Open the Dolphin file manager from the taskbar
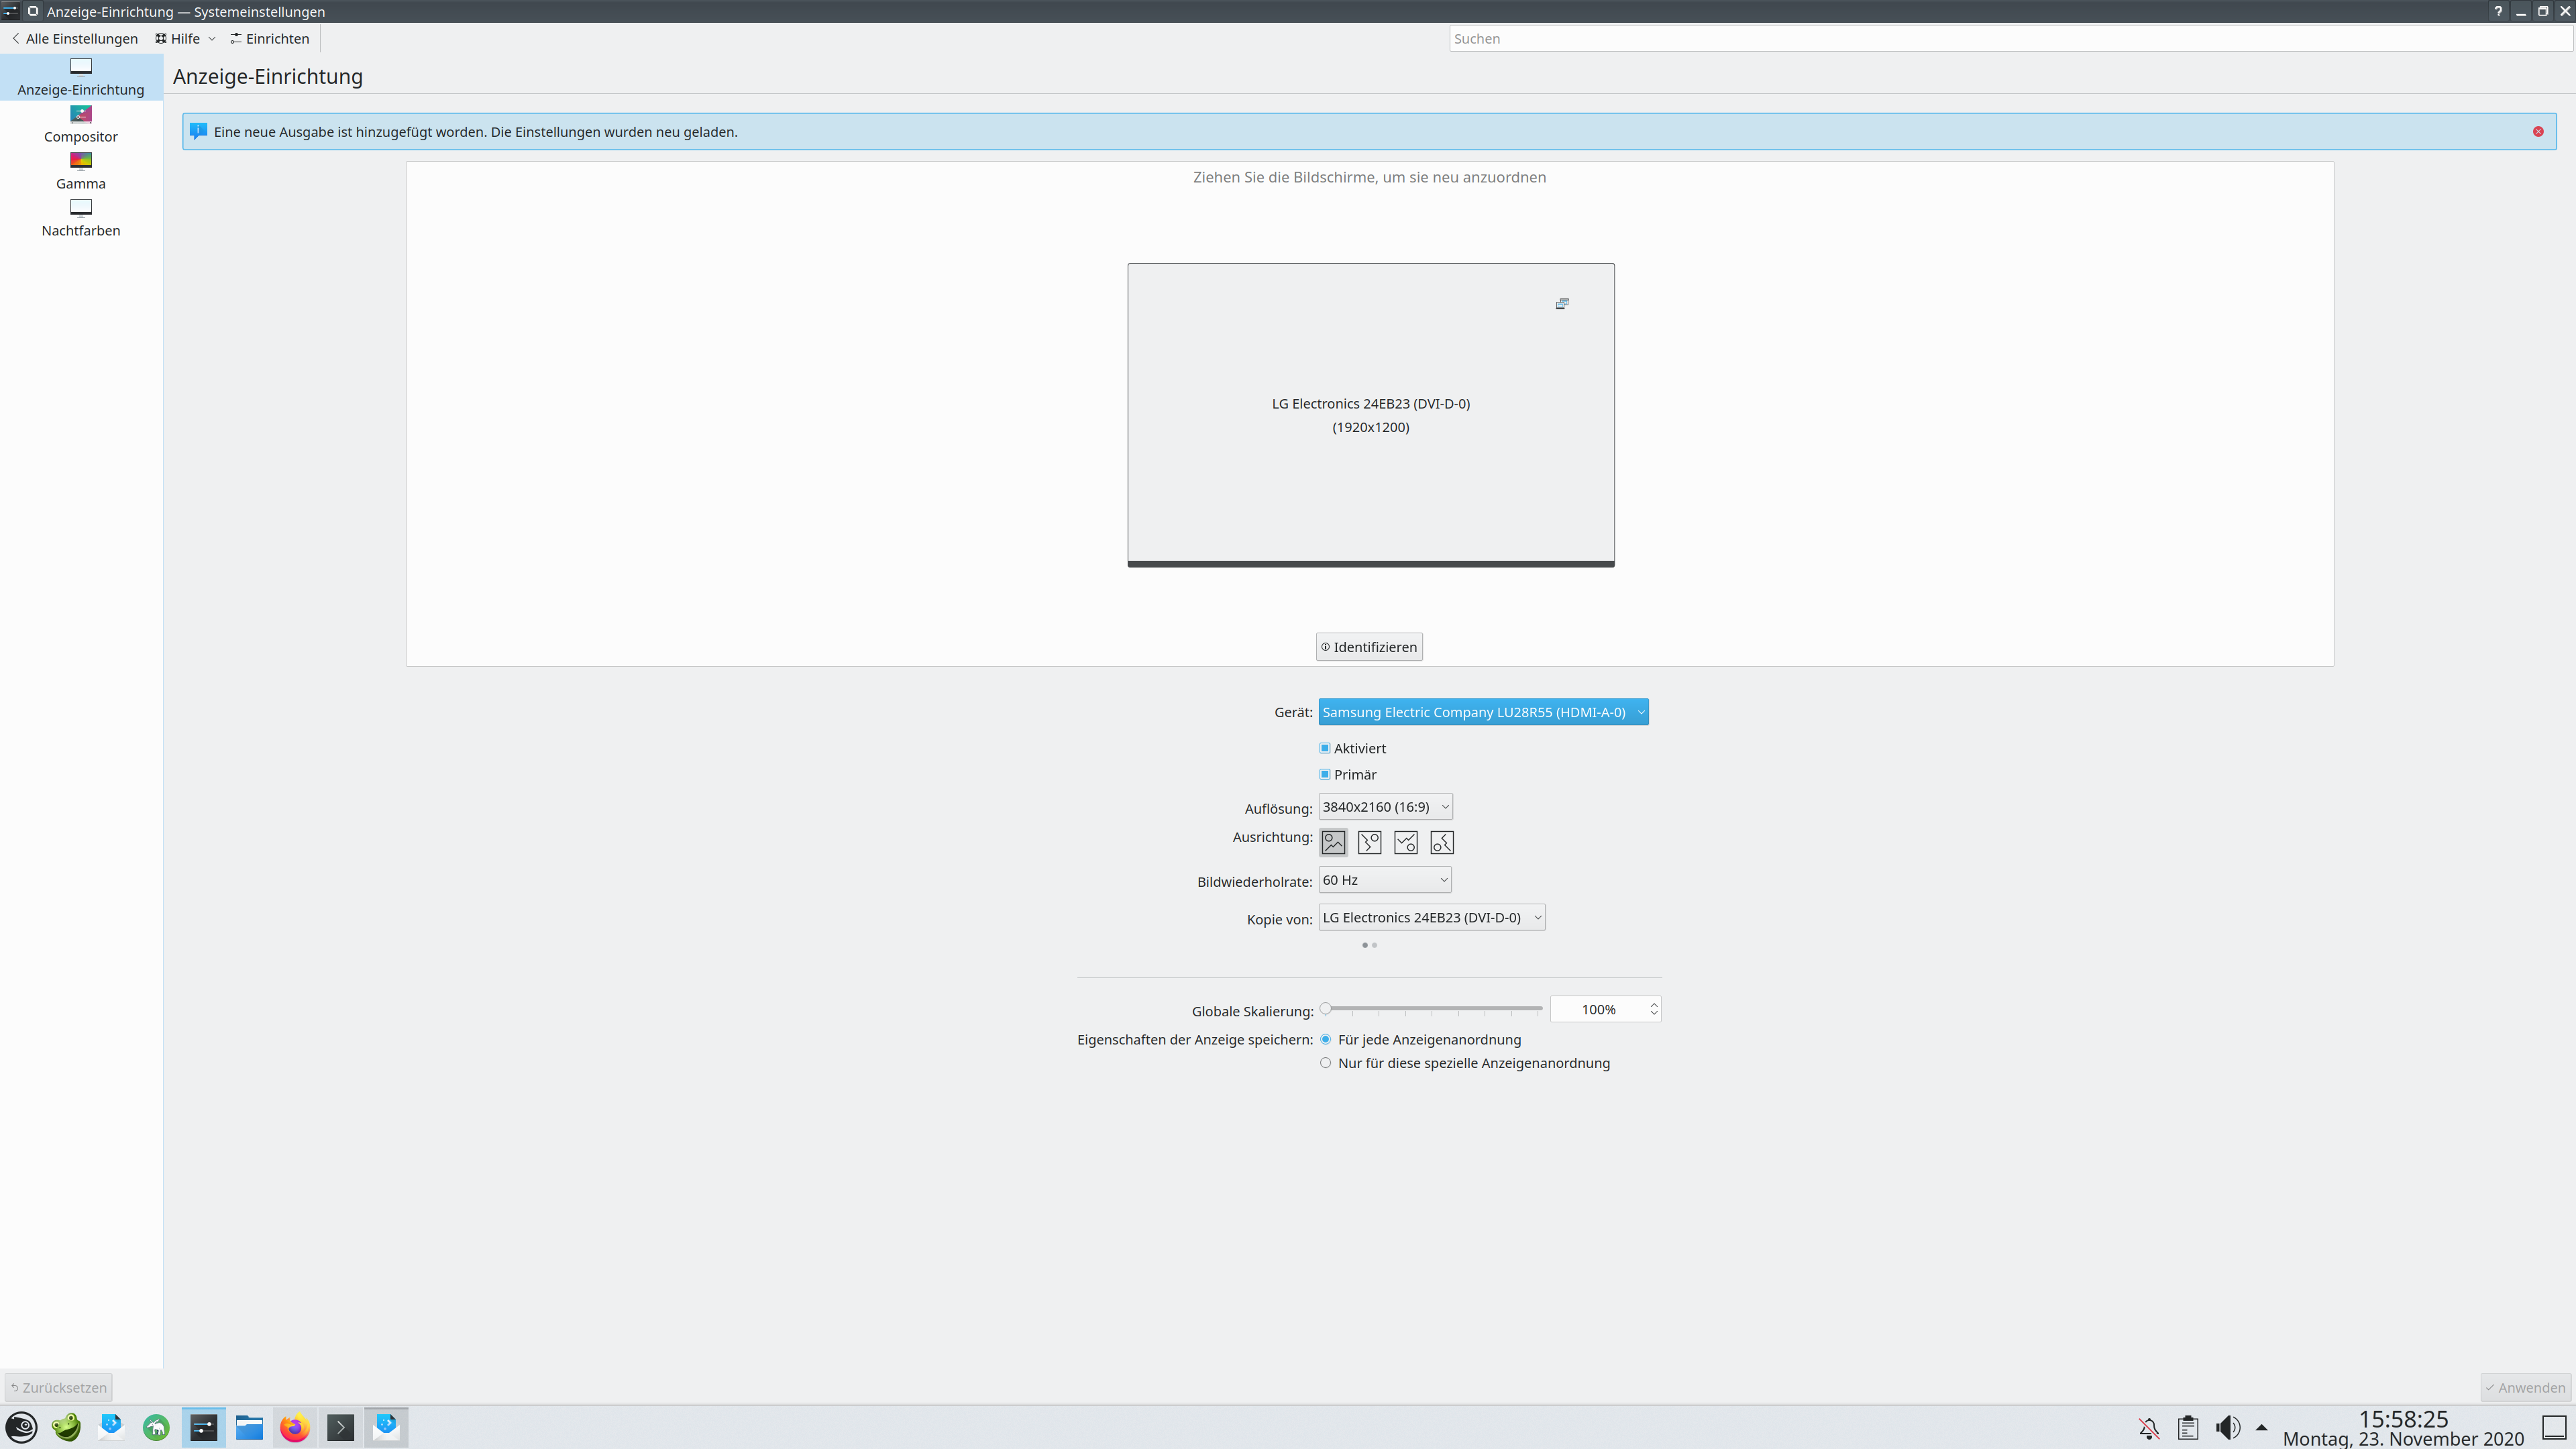Image resolution: width=2576 pixels, height=1449 pixels. point(249,1427)
